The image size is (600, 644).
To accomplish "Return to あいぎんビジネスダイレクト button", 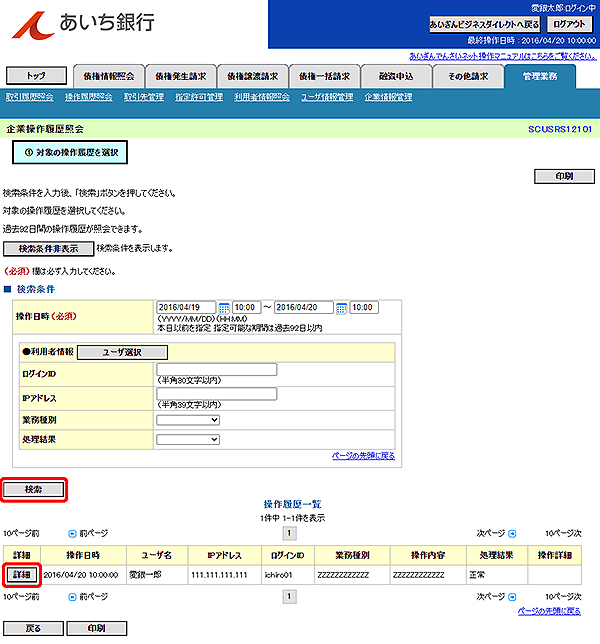I will pyautogui.click(x=485, y=24).
